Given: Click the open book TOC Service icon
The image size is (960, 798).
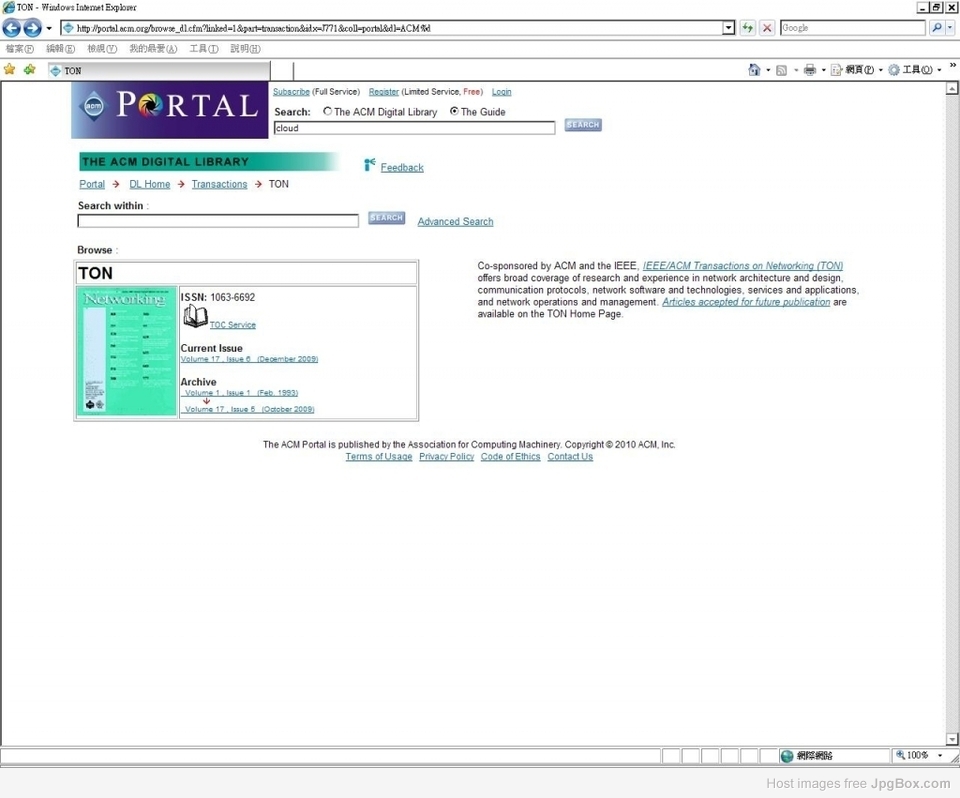Looking at the screenshot, I should [195, 317].
